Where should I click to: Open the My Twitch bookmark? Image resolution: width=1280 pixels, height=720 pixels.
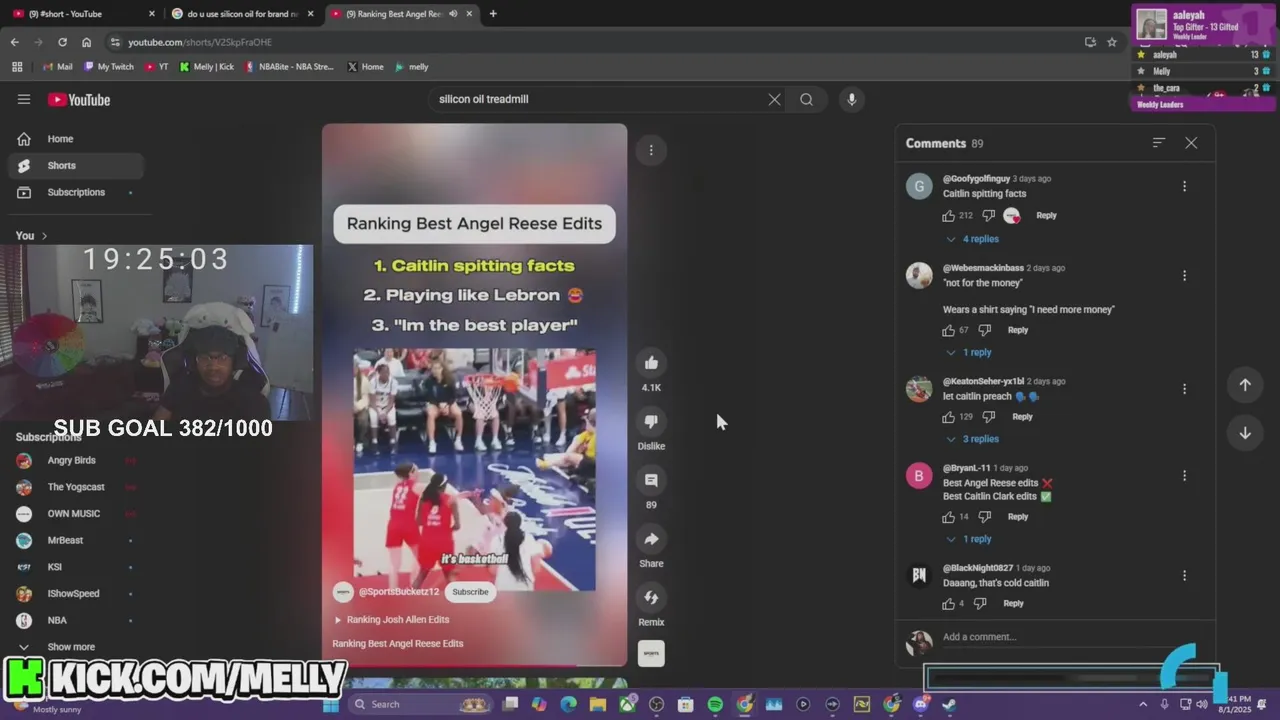(x=109, y=67)
